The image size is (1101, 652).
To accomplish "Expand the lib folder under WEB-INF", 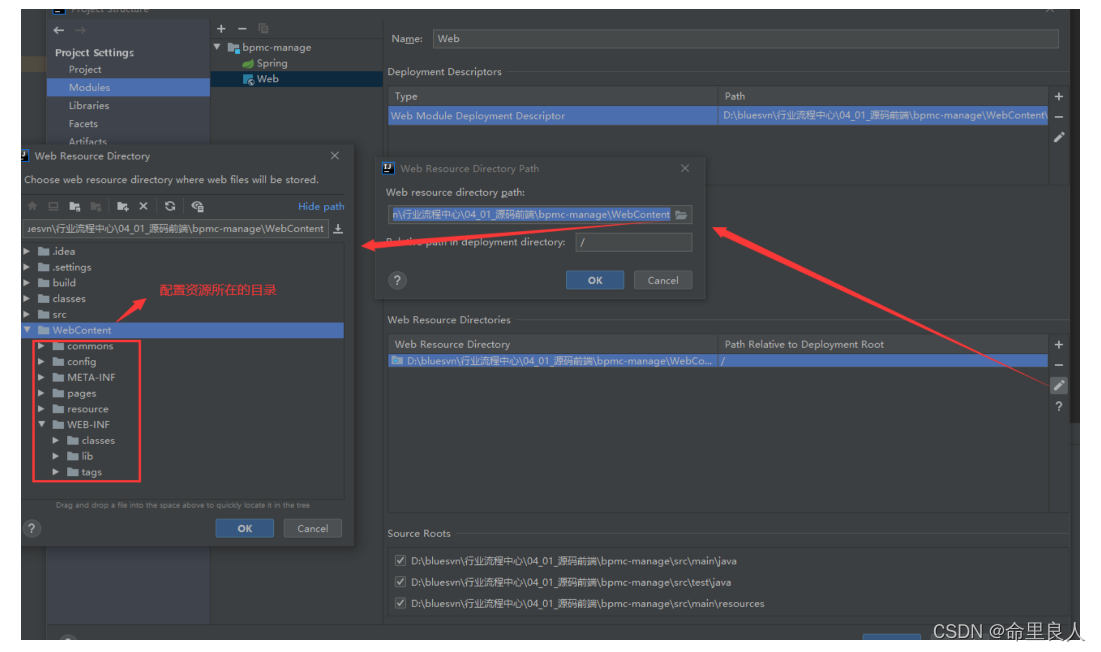I will [55, 456].
